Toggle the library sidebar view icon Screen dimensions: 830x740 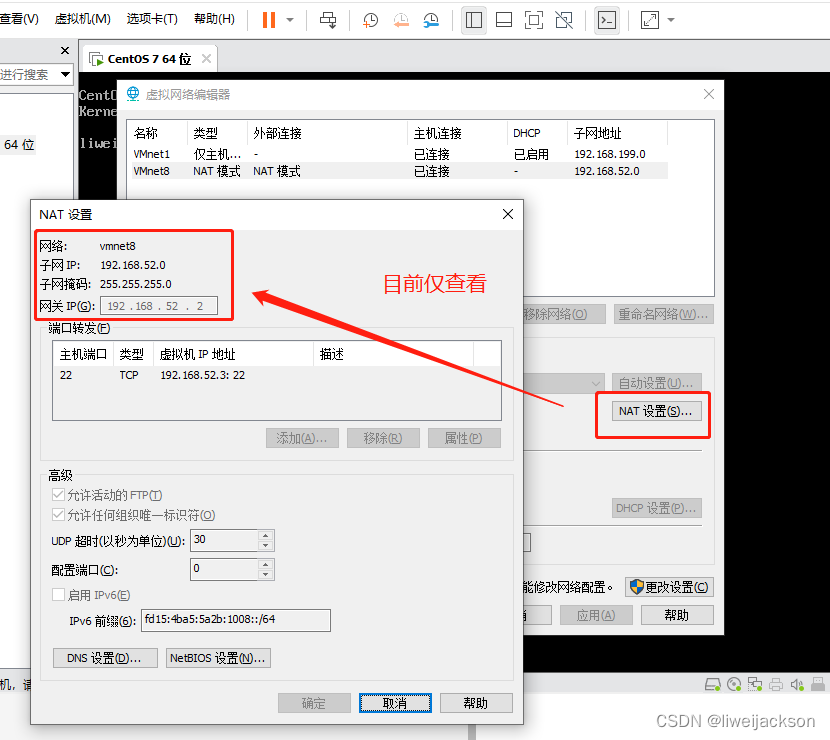tap(473, 20)
